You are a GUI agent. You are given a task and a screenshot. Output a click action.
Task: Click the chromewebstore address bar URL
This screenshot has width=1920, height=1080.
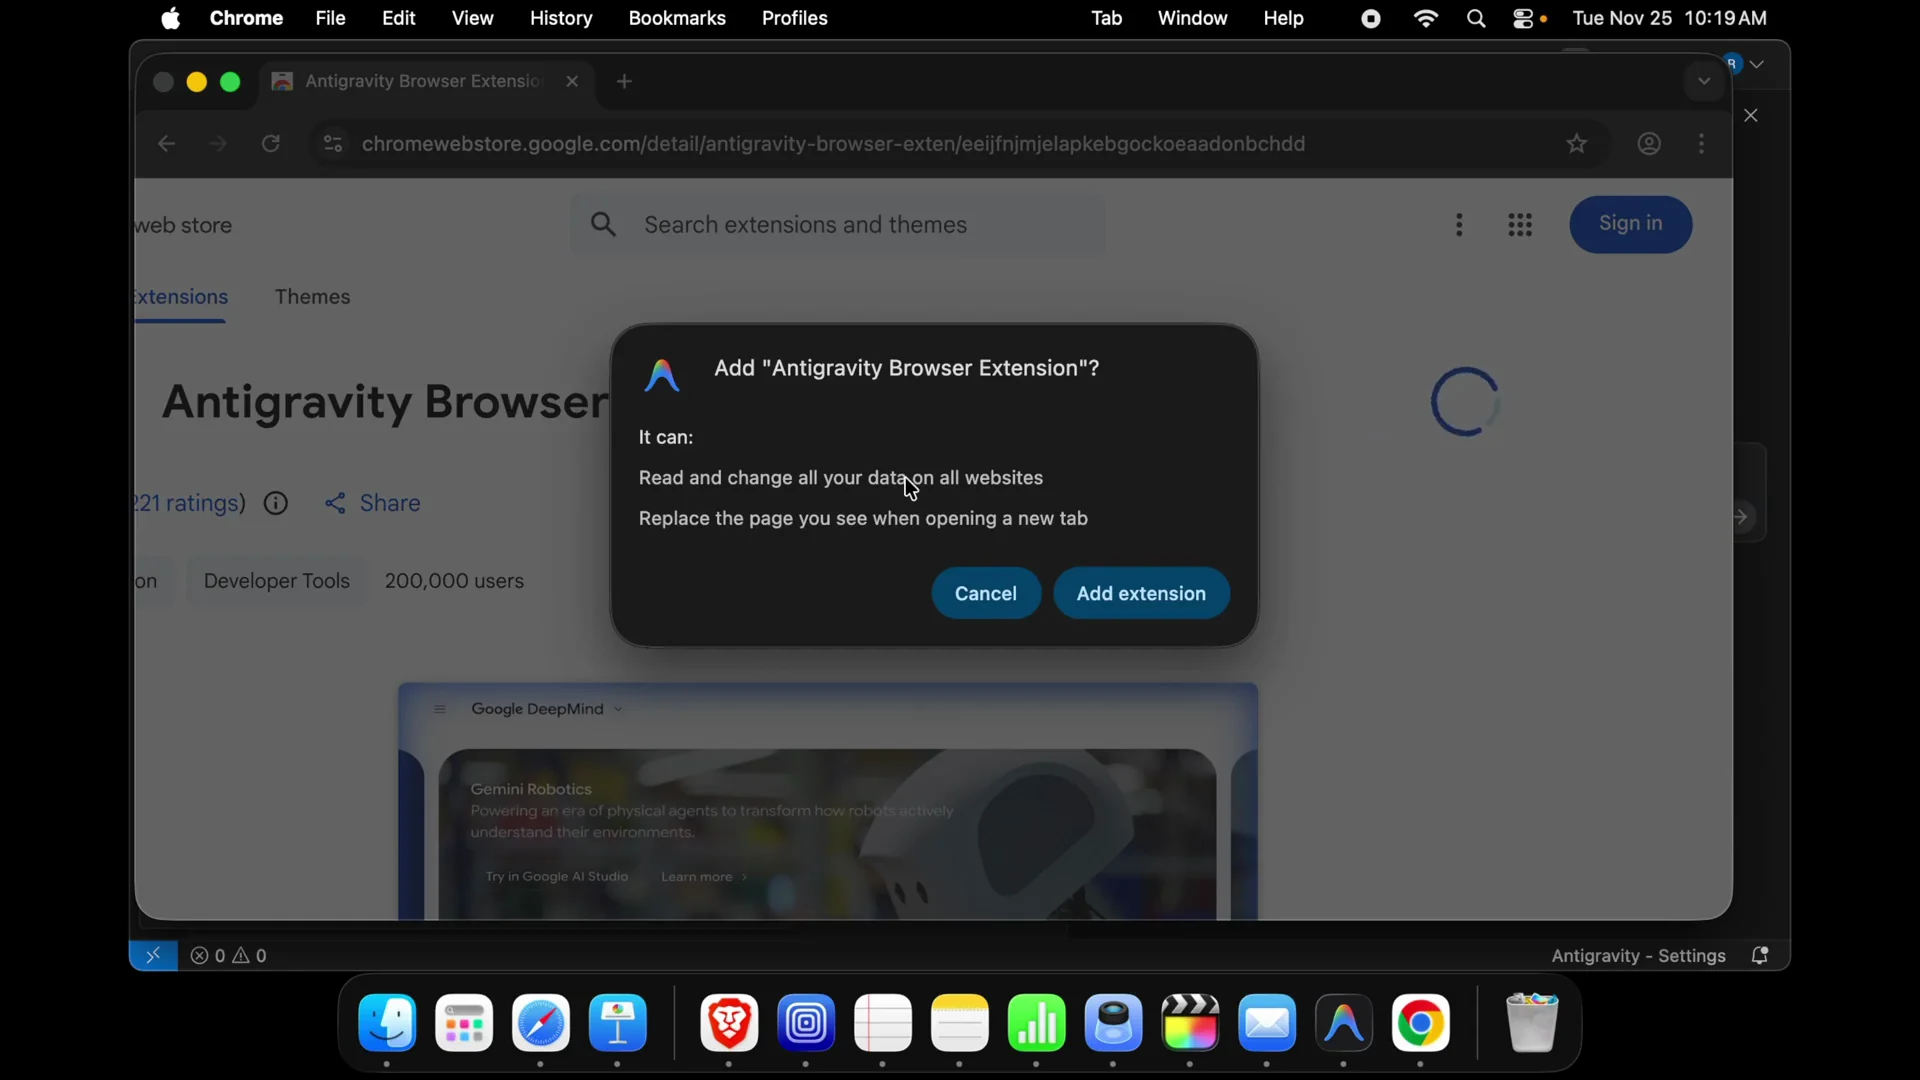coord(833,144)
